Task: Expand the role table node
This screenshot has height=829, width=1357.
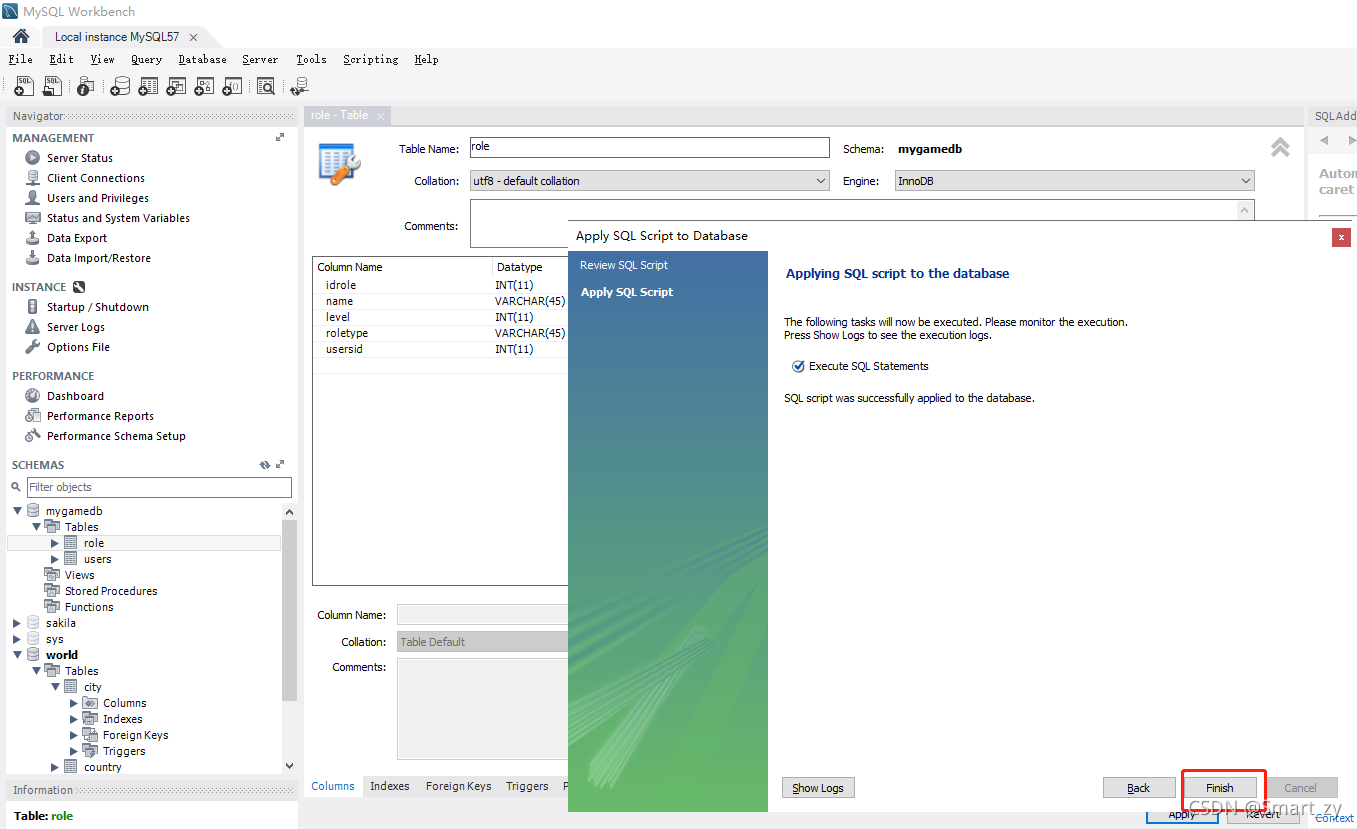Action: [x=55, y=543]
